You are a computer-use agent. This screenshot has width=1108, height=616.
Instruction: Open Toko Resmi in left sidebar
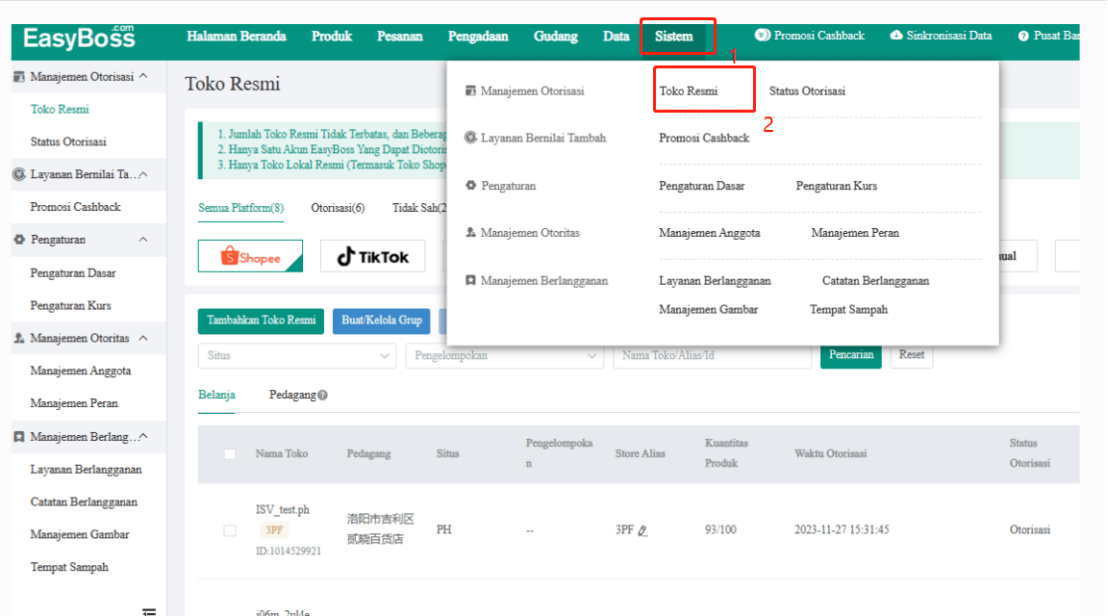(x=59, y=109)
